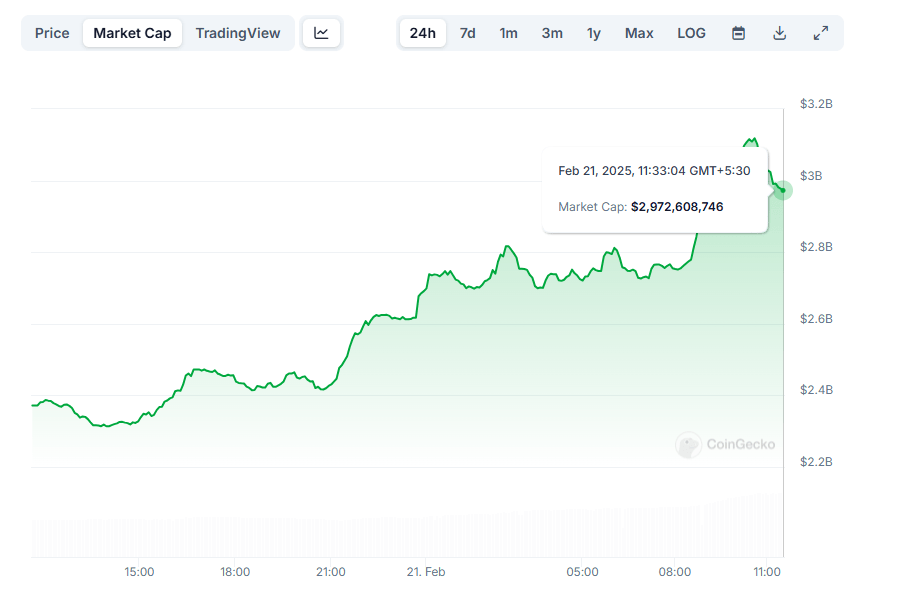This screenshot has width=898, height=592.
Task: Open the TradingView tab
Action: (238, 32)
